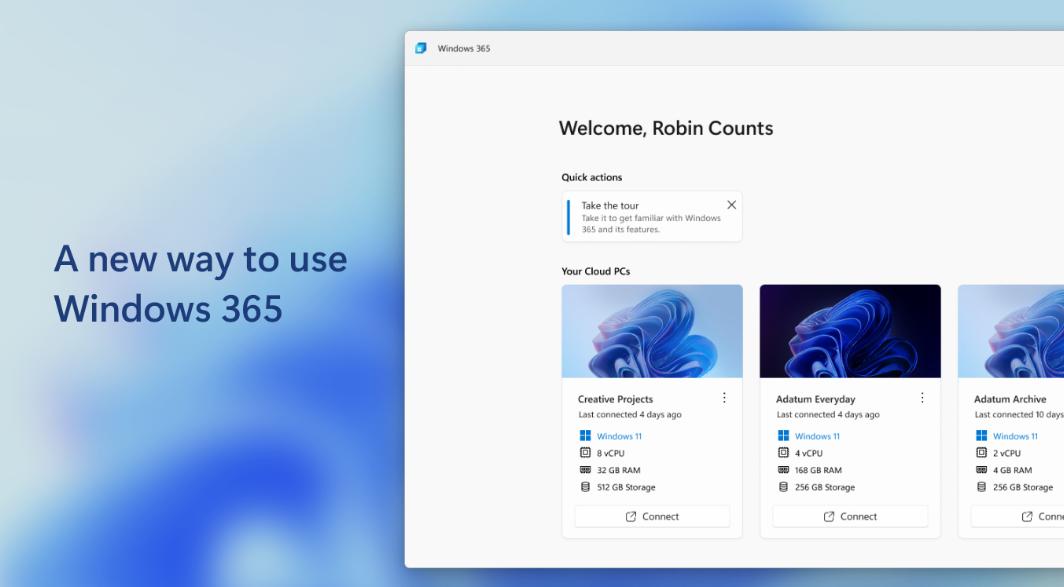Open the Windows 11 link on Creative Projects
Screen dimensions: 1064x587
(x=620, y=435)
